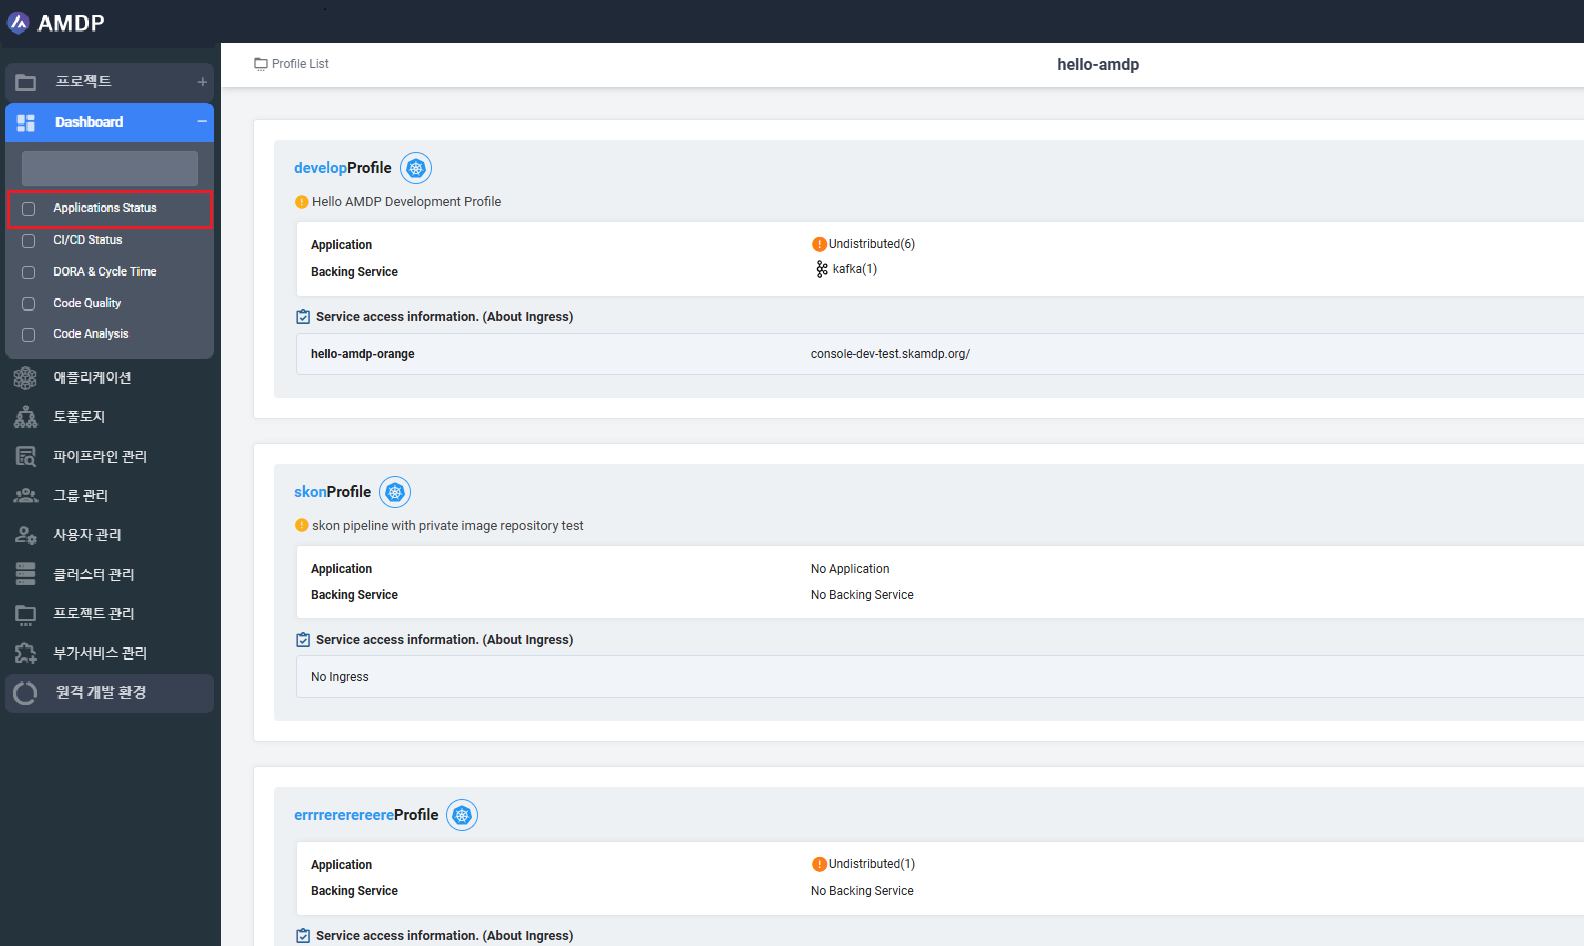Click the 사용자 관리 user icon
1584x946 pixels.
[x=25, y=535]
